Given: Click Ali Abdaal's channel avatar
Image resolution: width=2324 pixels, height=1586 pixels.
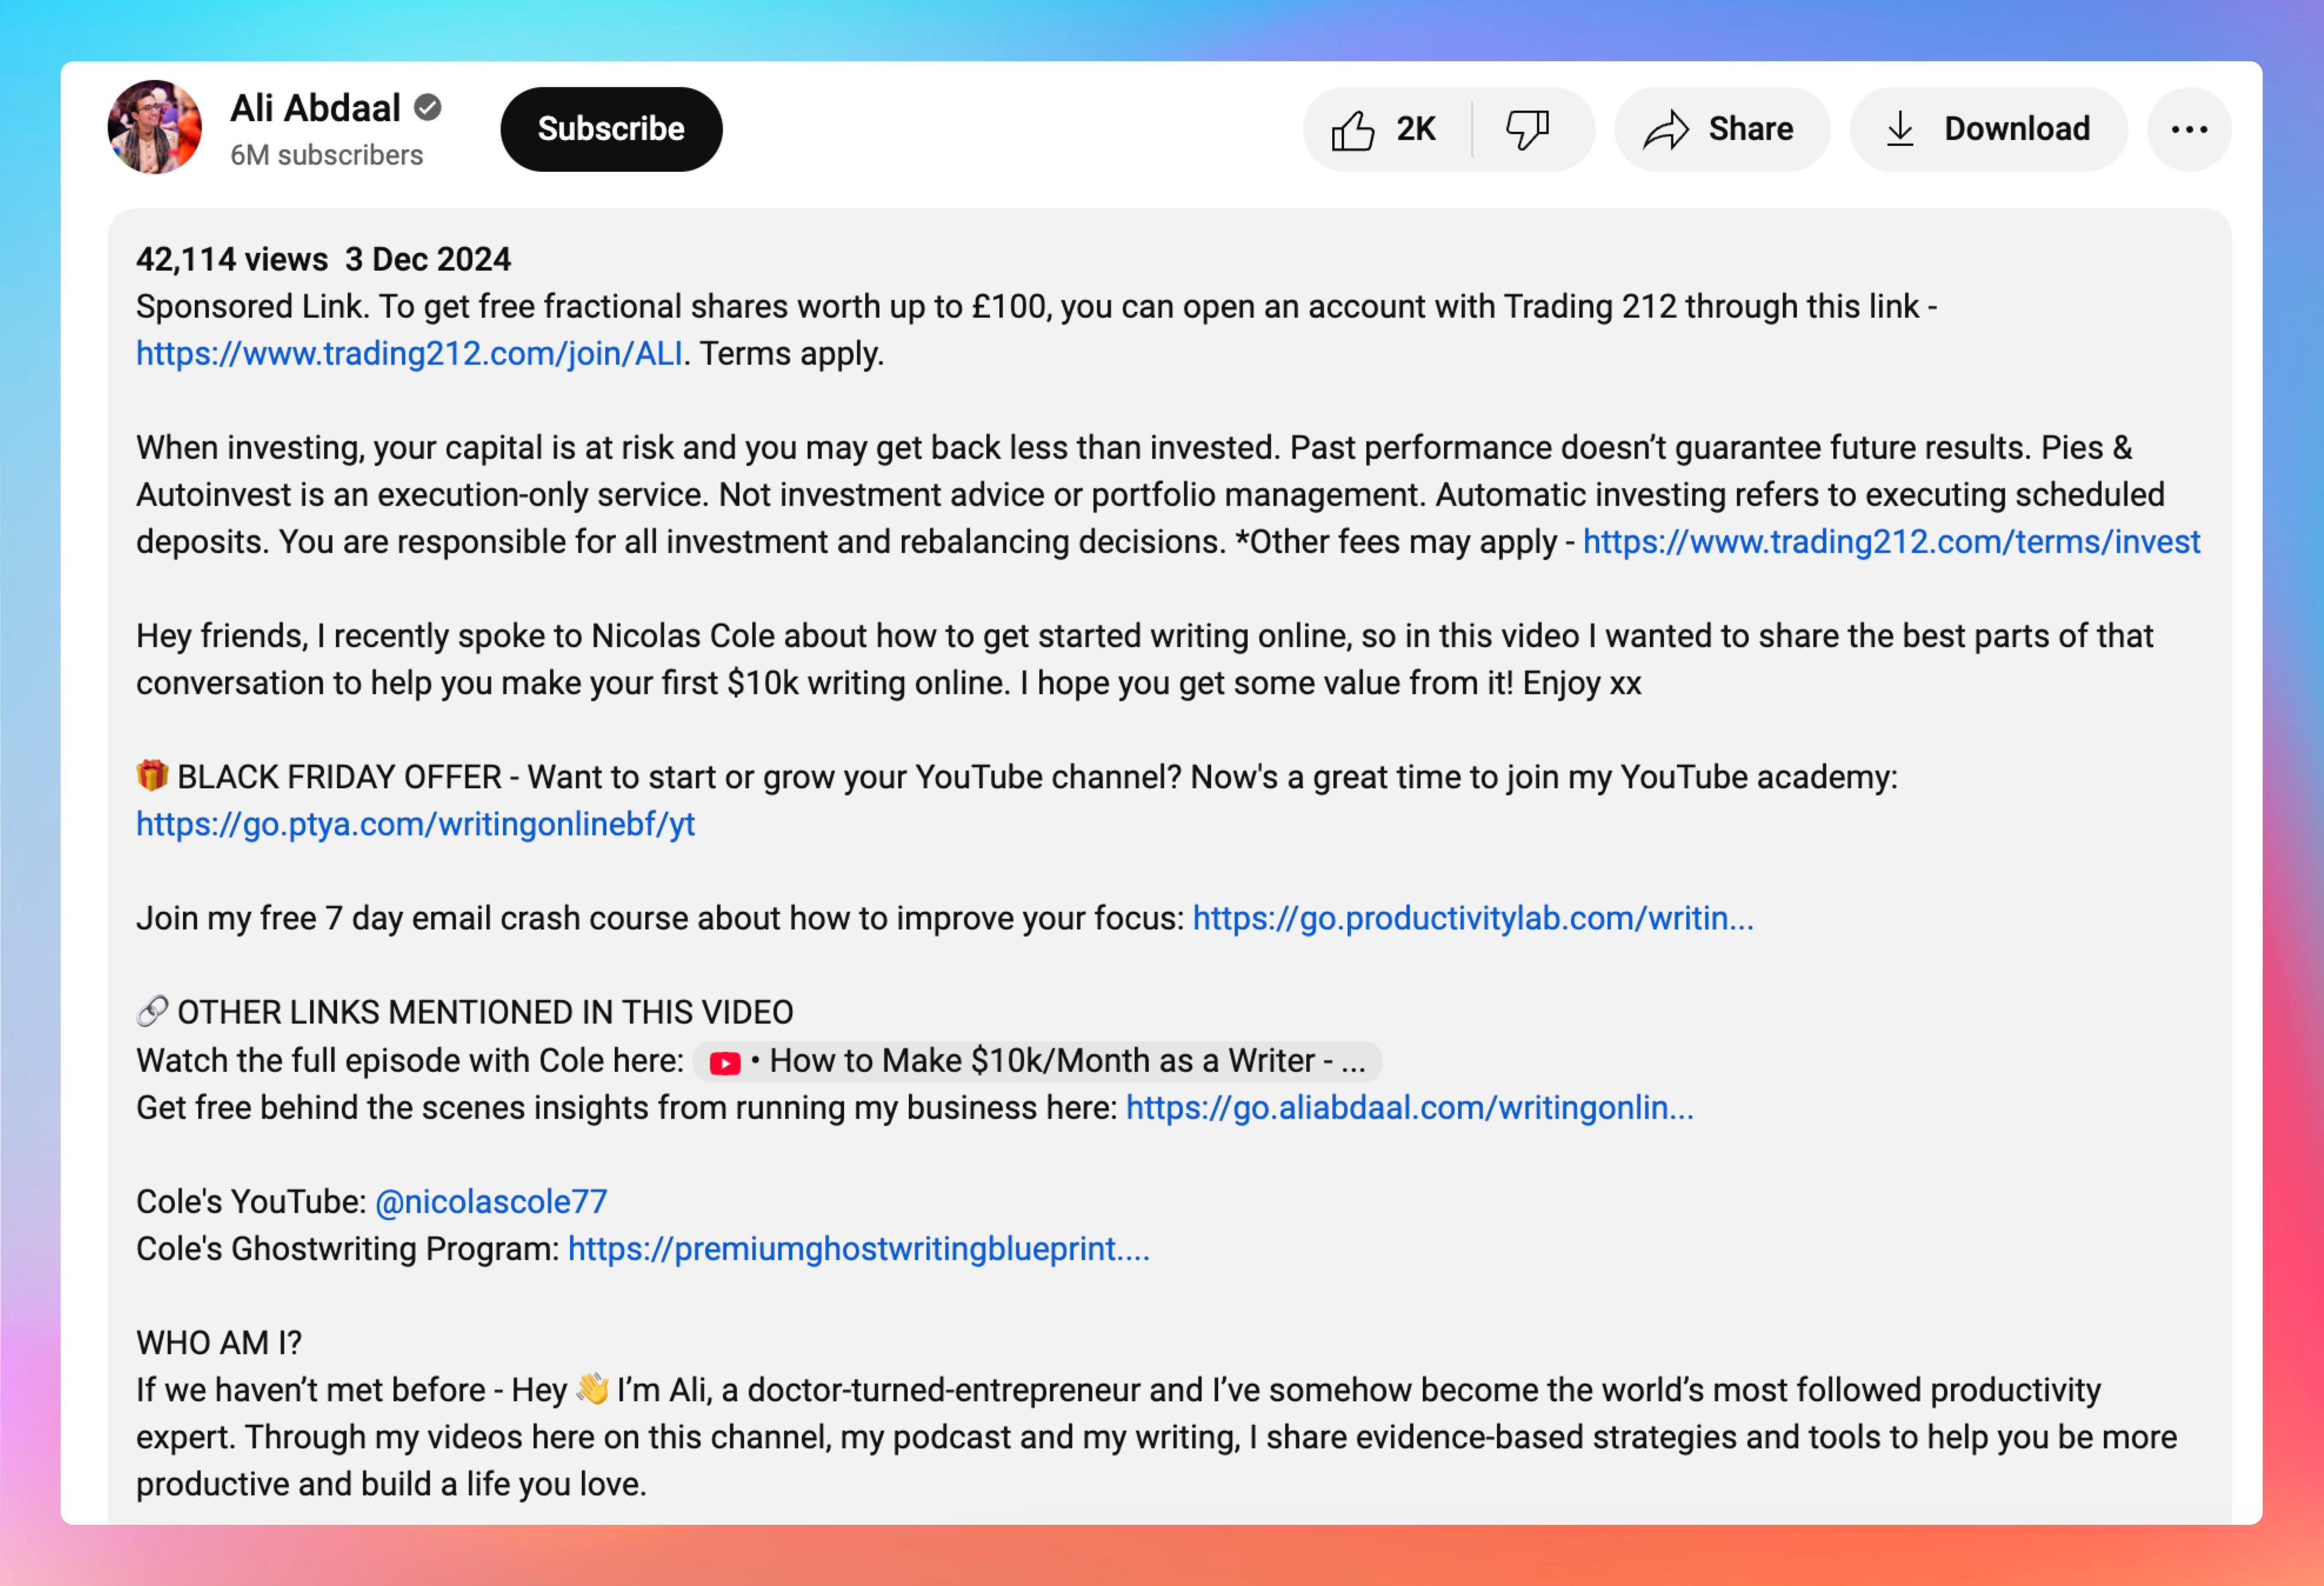Looking at the screenshot, I should pyautogui.click(x=154, y=127).
